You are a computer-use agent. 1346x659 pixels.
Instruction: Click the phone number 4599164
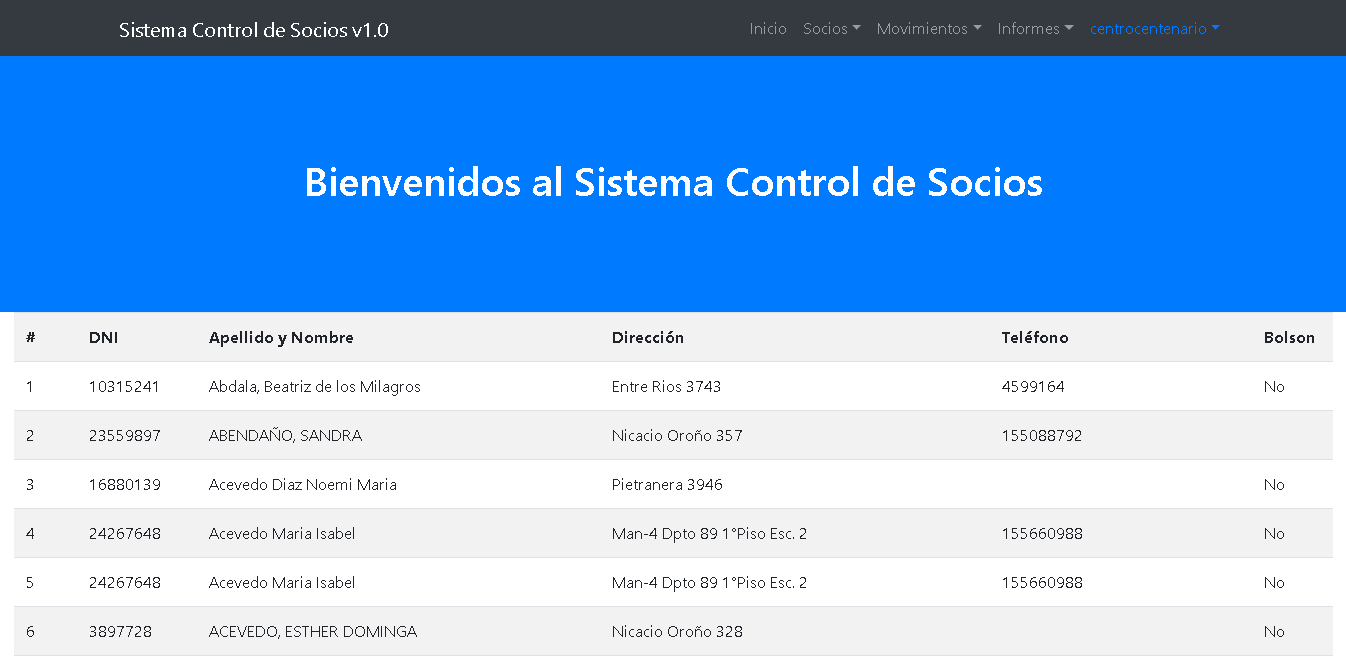point(1032,387)
